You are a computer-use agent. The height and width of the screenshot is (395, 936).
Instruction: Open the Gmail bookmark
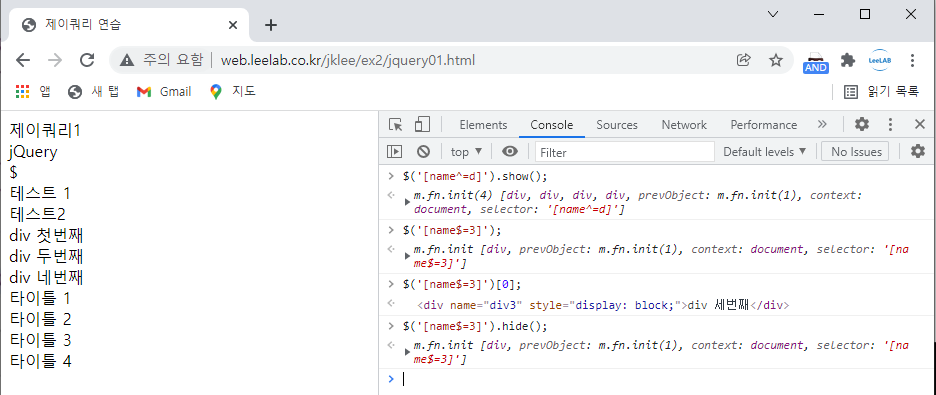pos(164,91)
